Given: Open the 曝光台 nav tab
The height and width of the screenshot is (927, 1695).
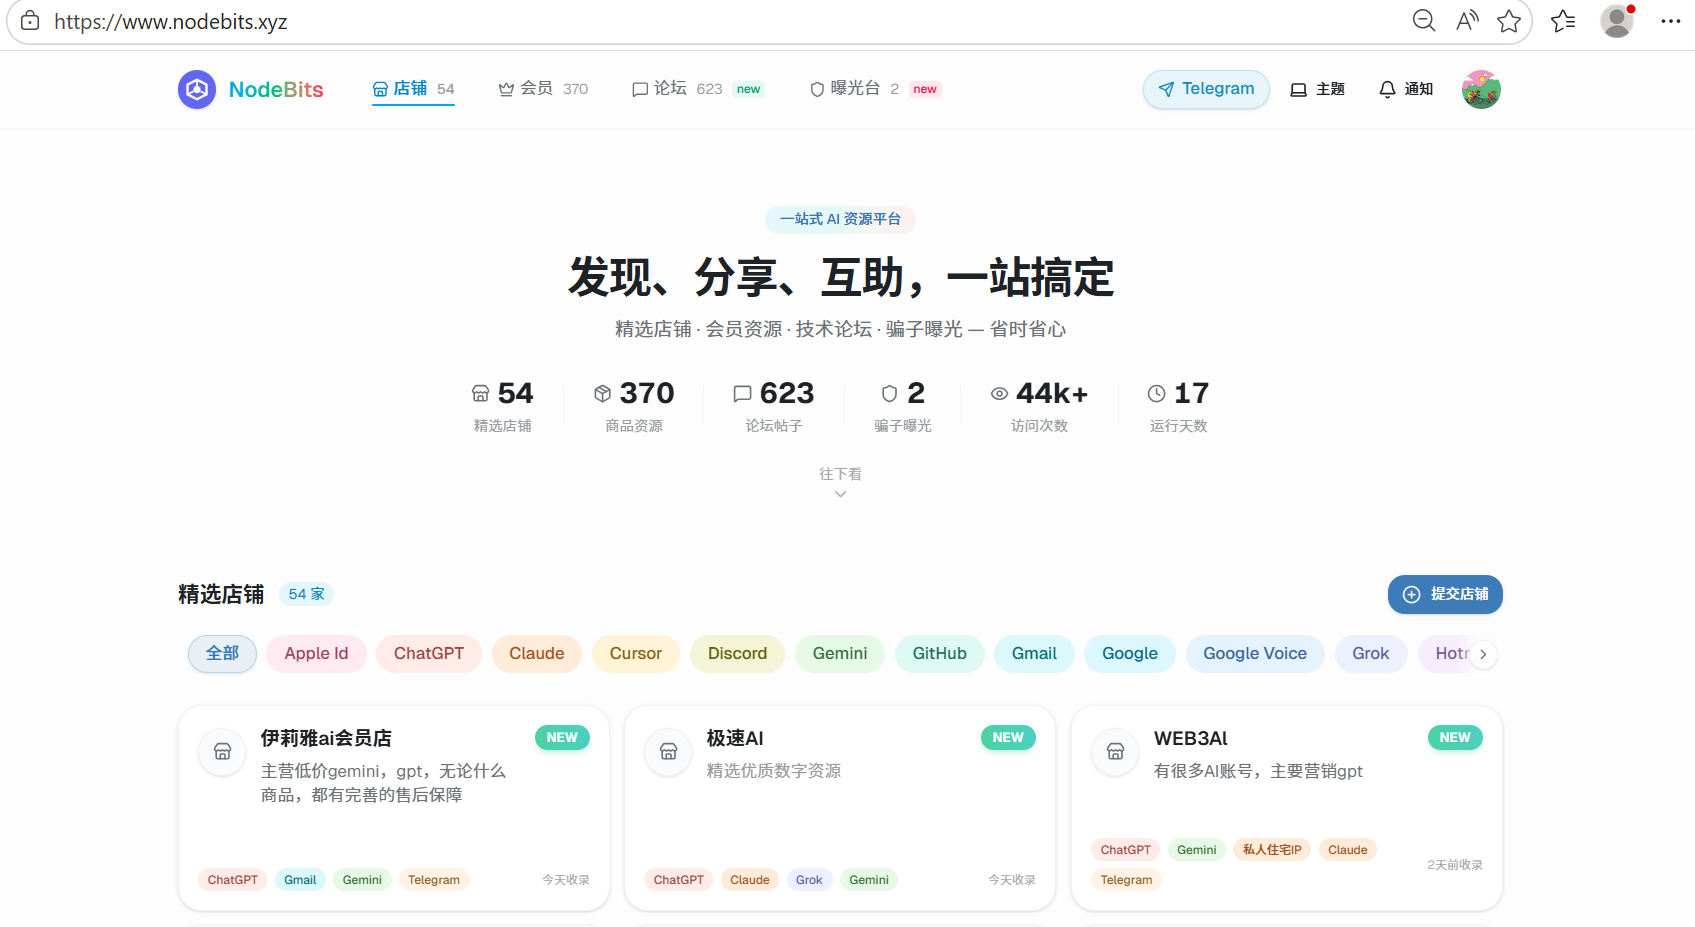Looking at the screenshot, I should (875, 89).
